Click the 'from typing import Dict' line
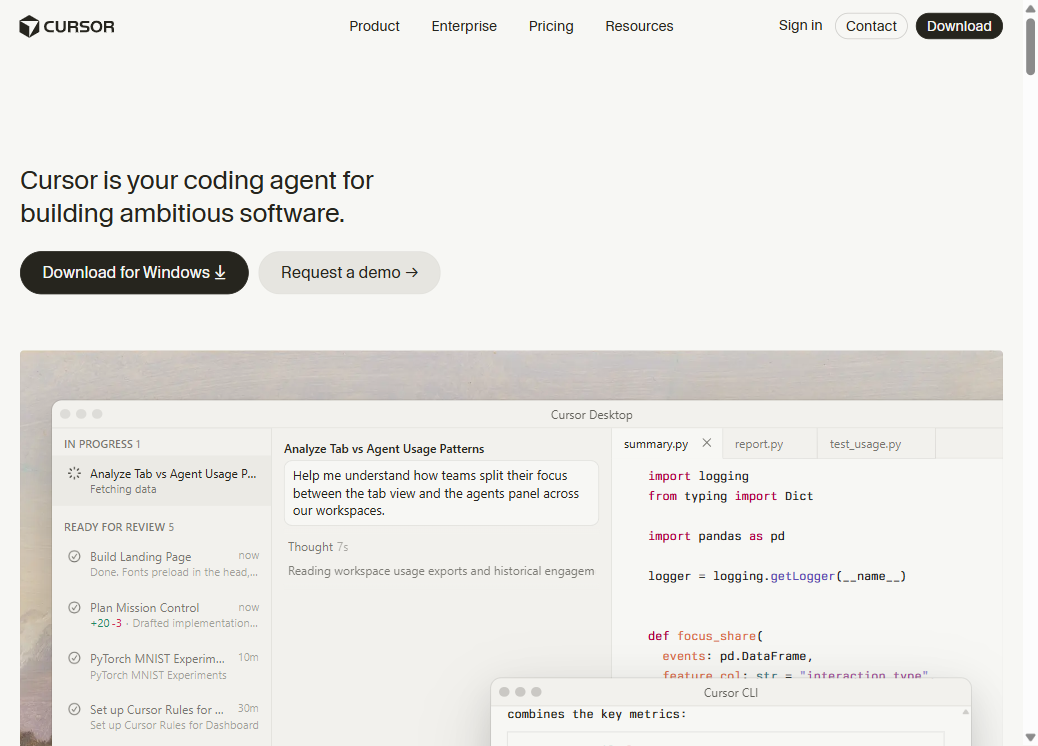The image size is (1038, 746). point(730,496)
